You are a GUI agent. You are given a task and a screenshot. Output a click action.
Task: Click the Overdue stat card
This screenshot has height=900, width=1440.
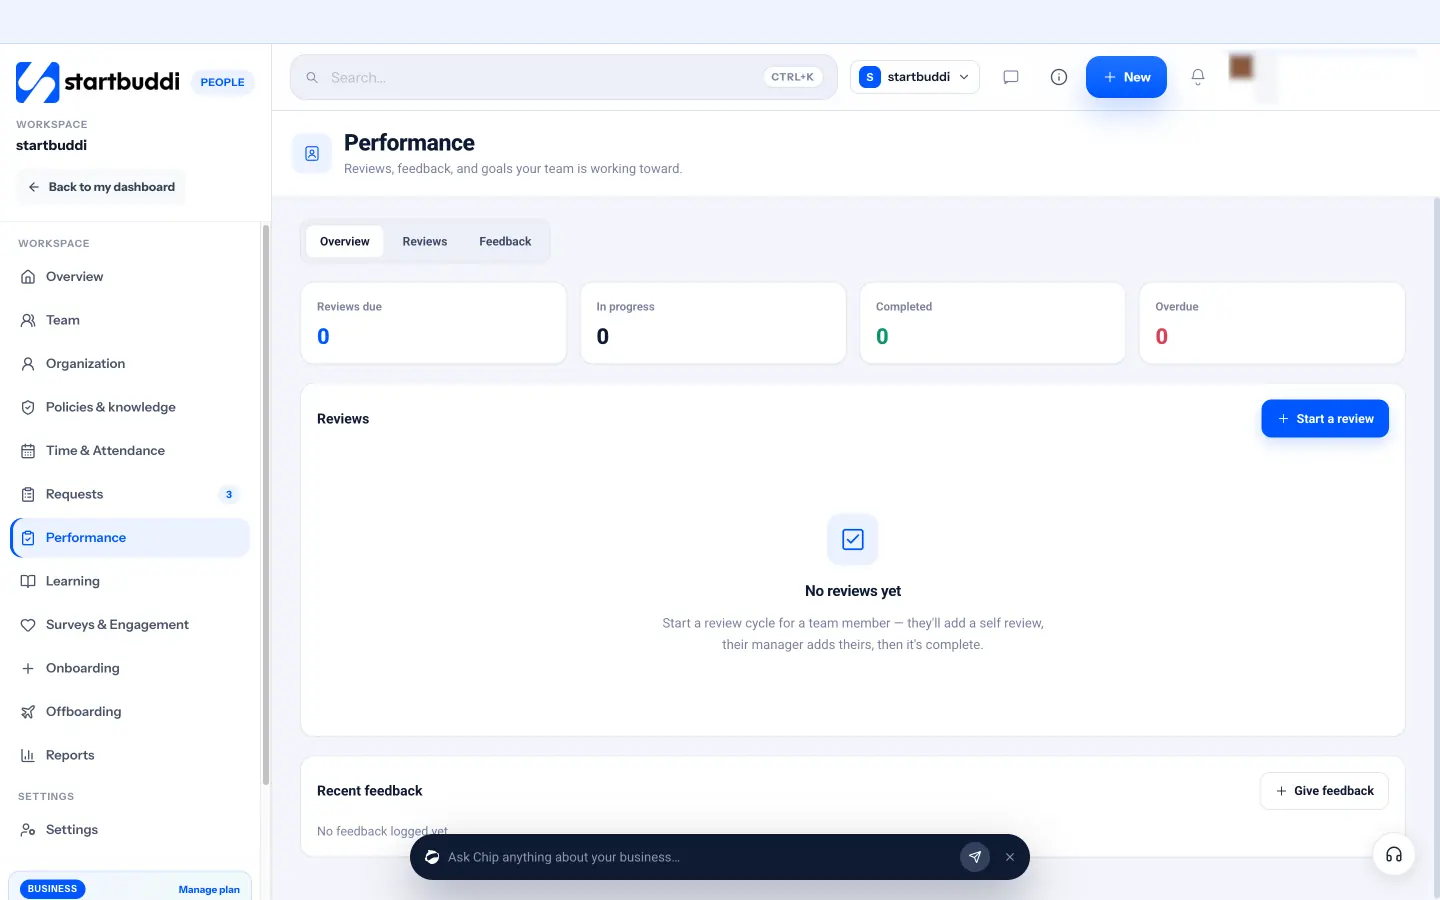click(x=1272, y=323)
